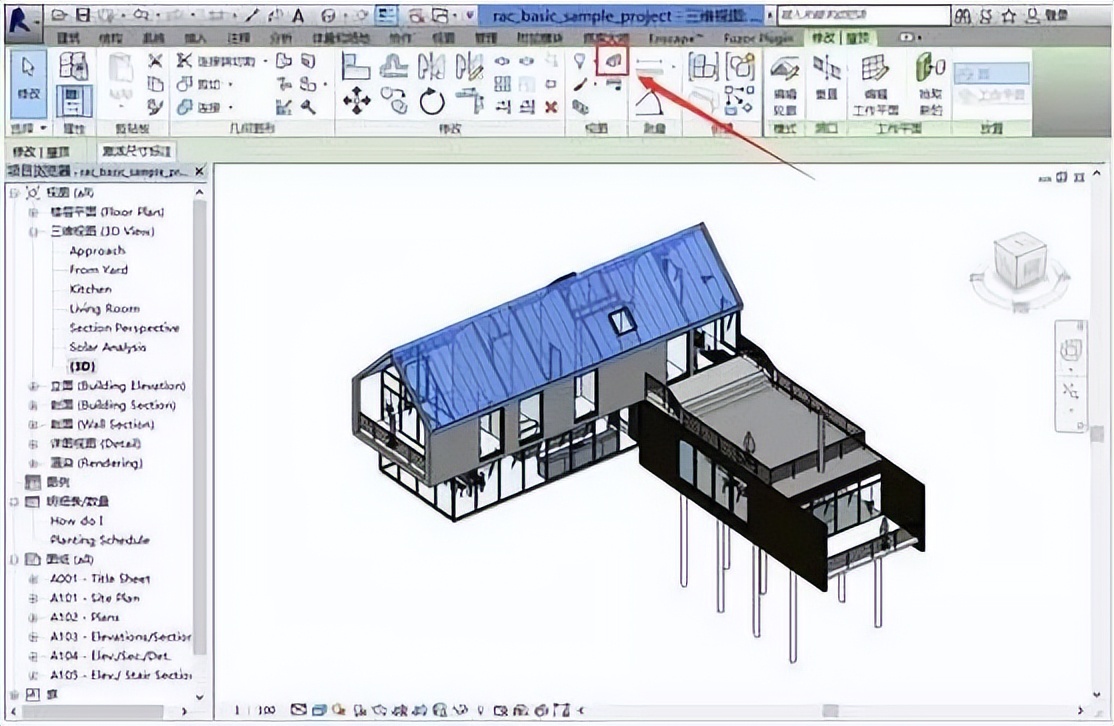Open the Fuzor Plugin ribbon tab
Screen dimensions: 1114x726
tap(759, 37)
